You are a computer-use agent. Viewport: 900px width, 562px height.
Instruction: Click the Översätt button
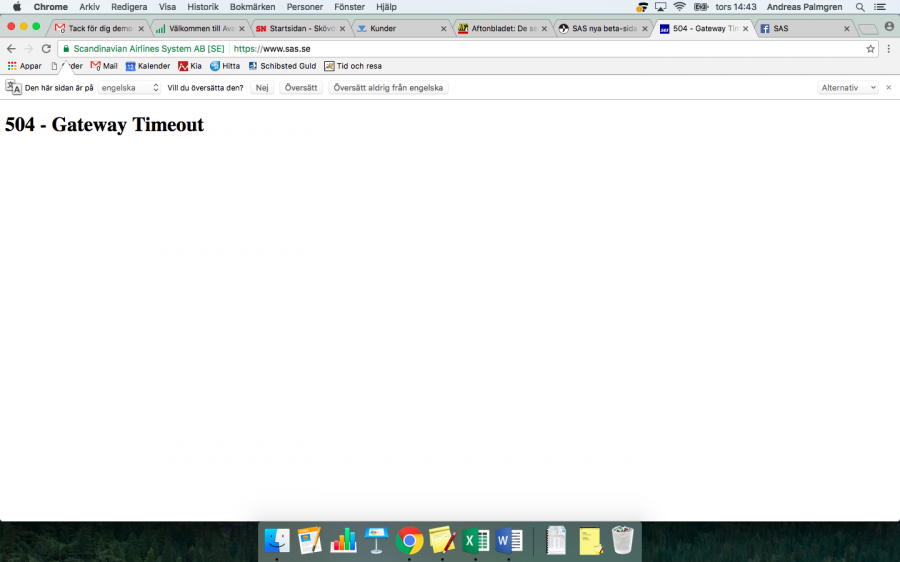(x=301, y=88)
